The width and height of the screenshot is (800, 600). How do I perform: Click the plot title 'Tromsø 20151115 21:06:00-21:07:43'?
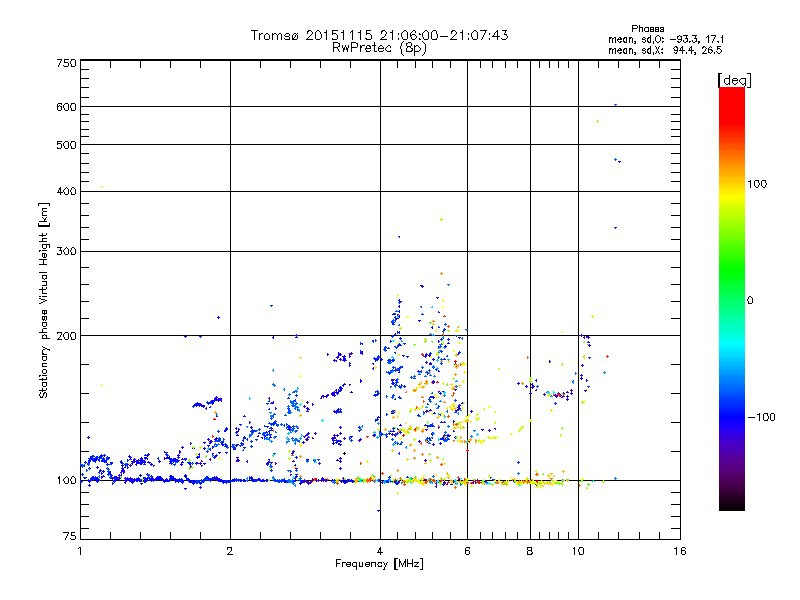379,35
